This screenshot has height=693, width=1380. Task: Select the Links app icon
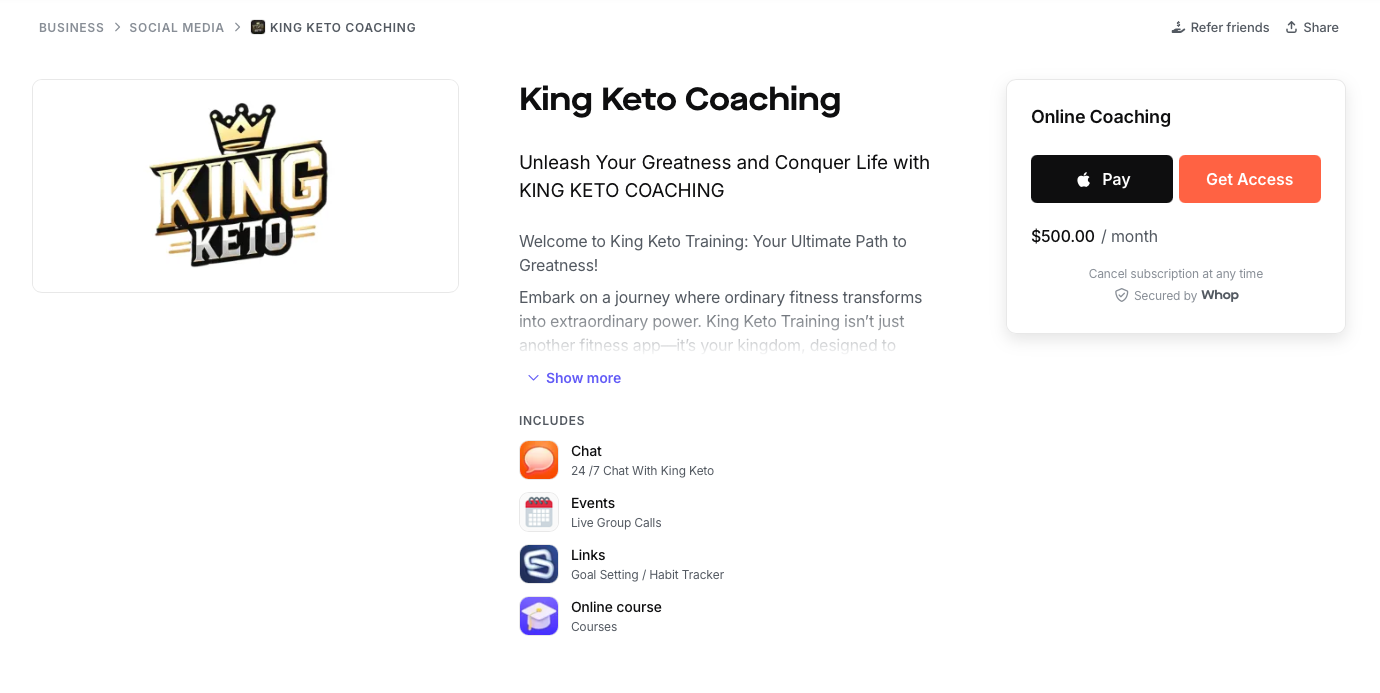click(x=539, y=564)
